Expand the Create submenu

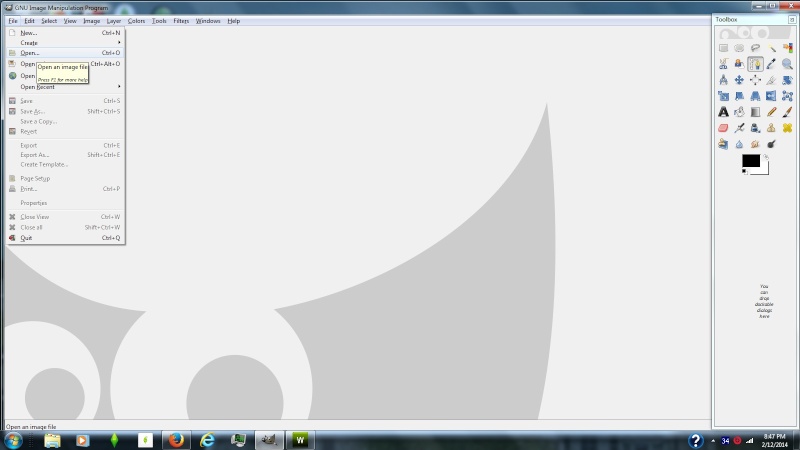click(x=65, y=43)
